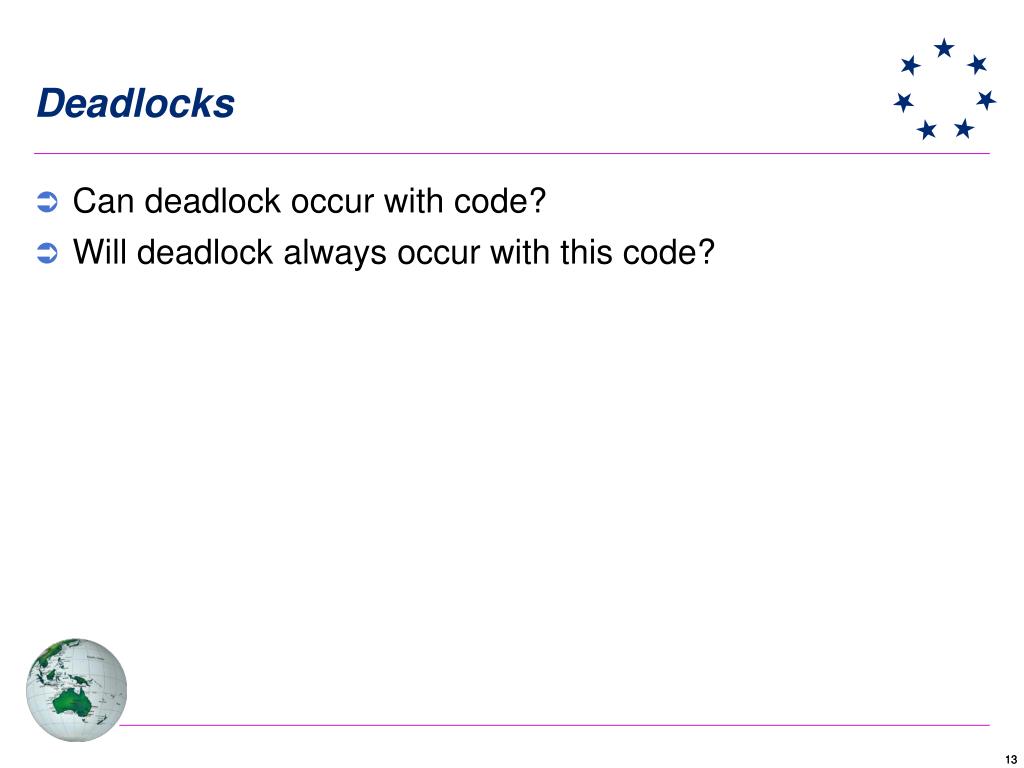The height and width of the screenshot is (768, 1024).
Task: Click the word "Can" in the first bullet
Action: (103, 201)
